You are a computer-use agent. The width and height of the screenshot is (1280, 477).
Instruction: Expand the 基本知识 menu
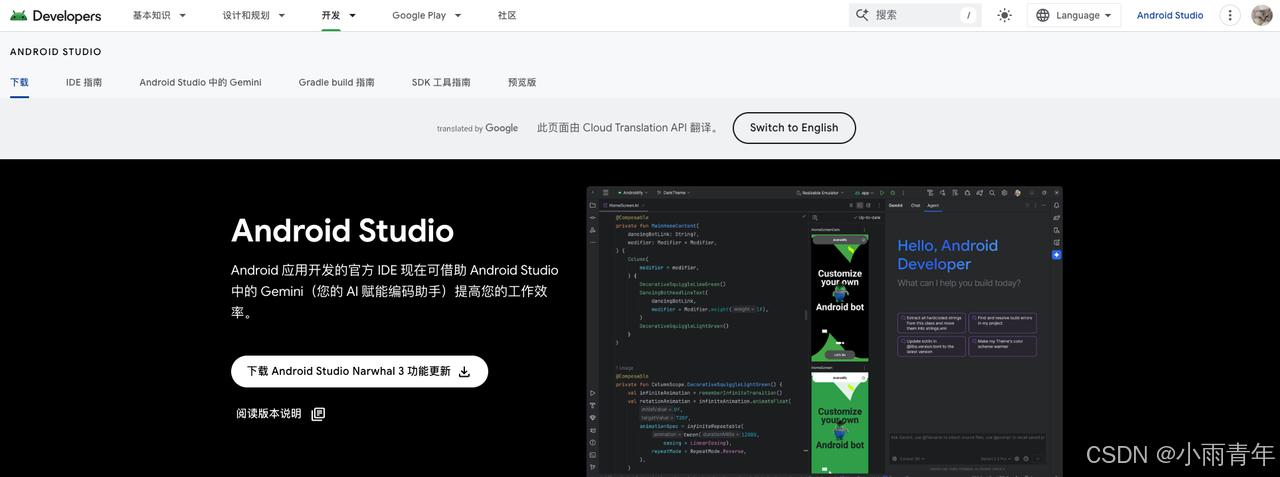158,15
